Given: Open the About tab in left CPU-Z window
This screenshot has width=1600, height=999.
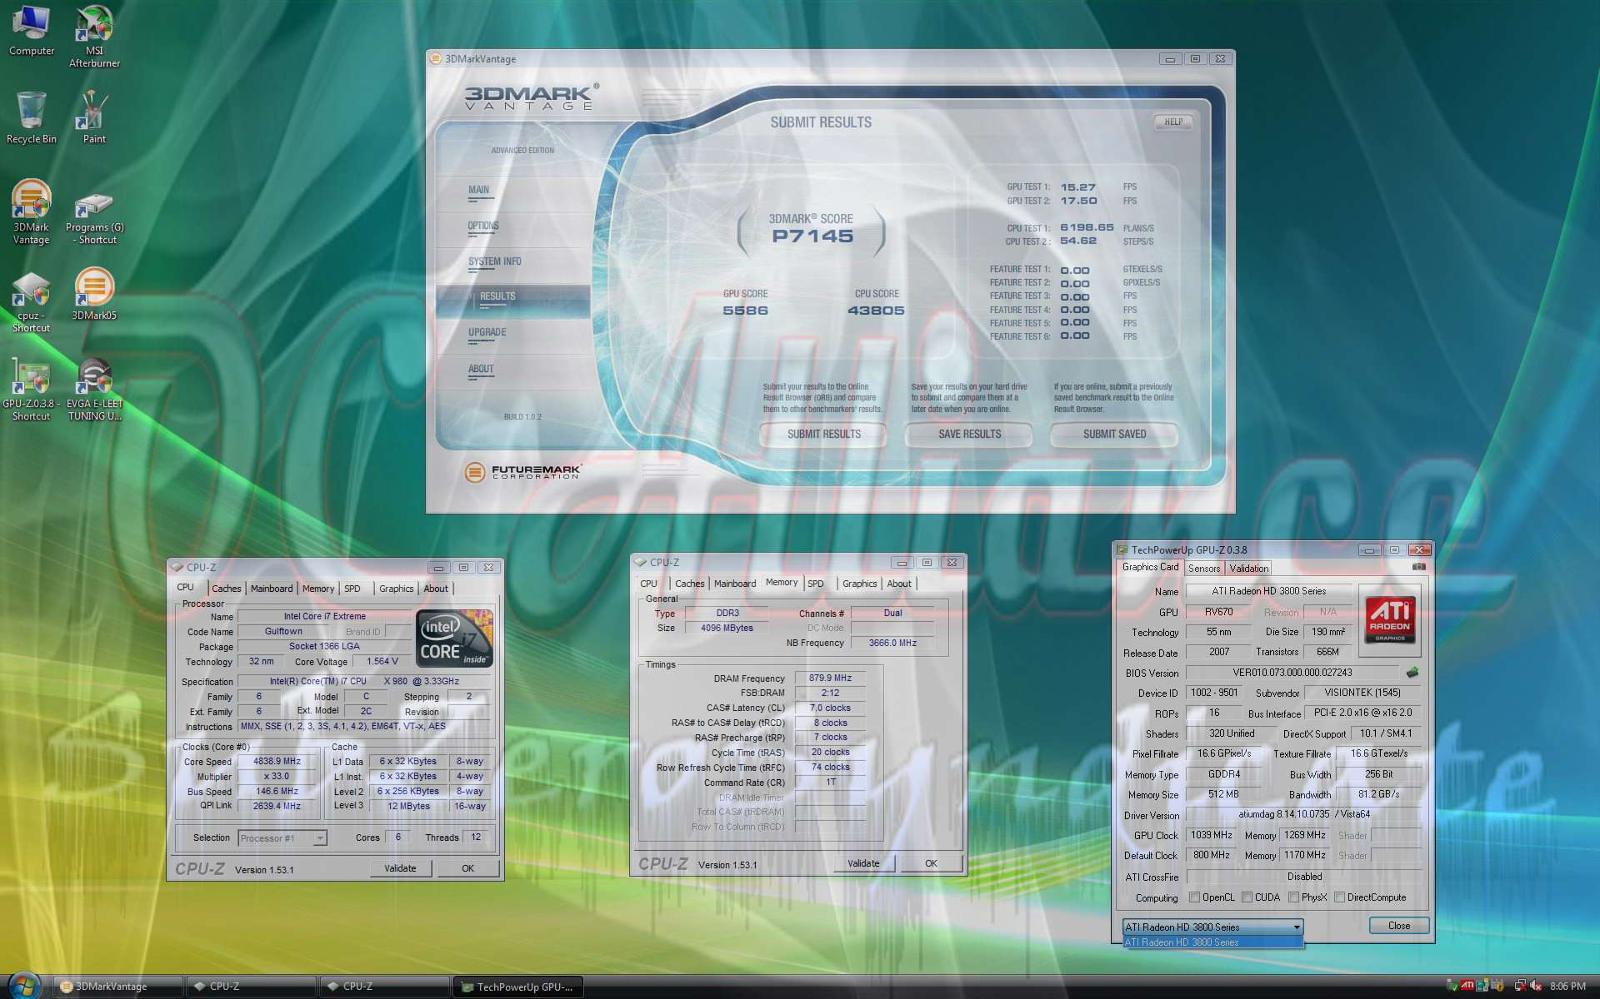Looking at the screenshot, I should (x=435, y=589).
